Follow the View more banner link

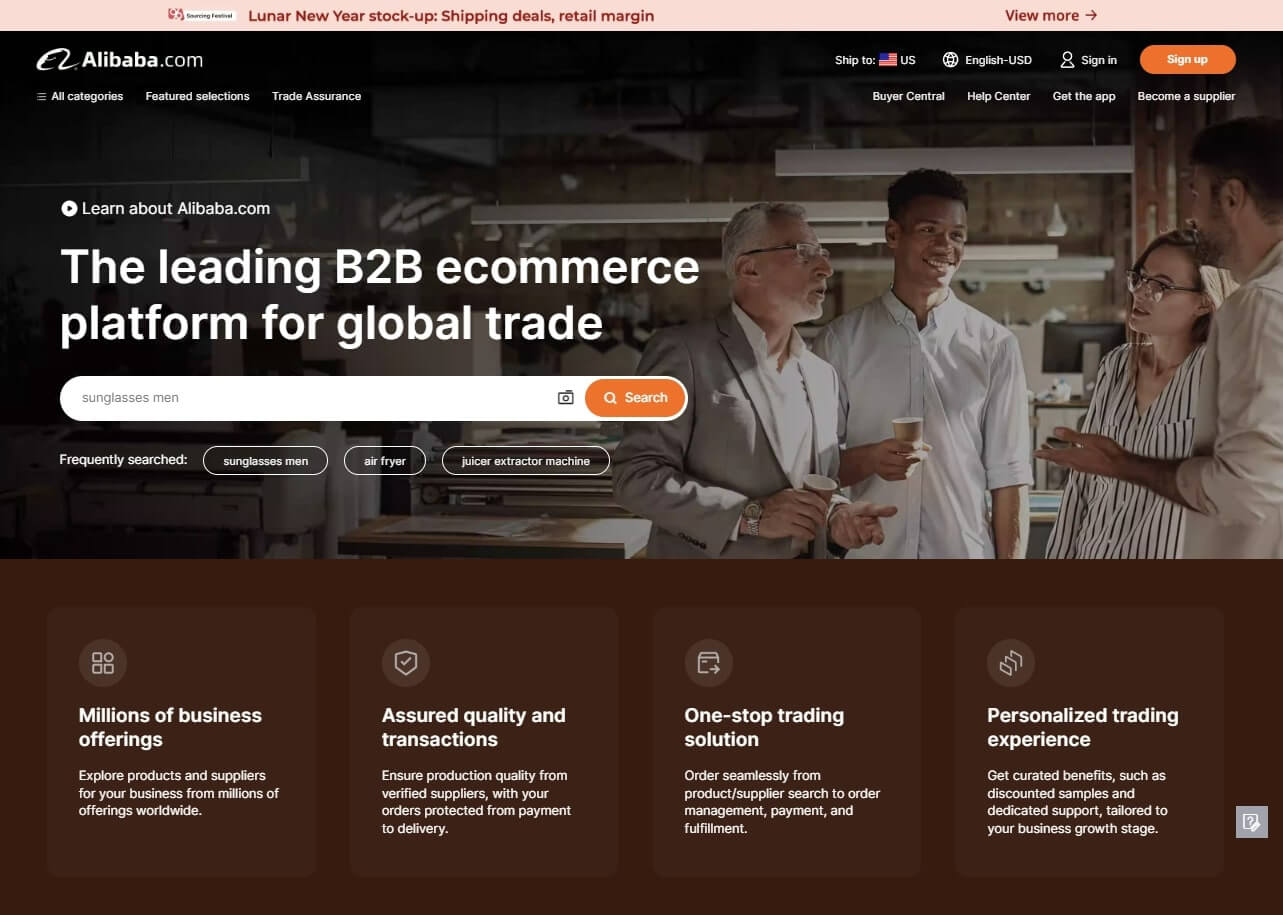coord(1050,15)
